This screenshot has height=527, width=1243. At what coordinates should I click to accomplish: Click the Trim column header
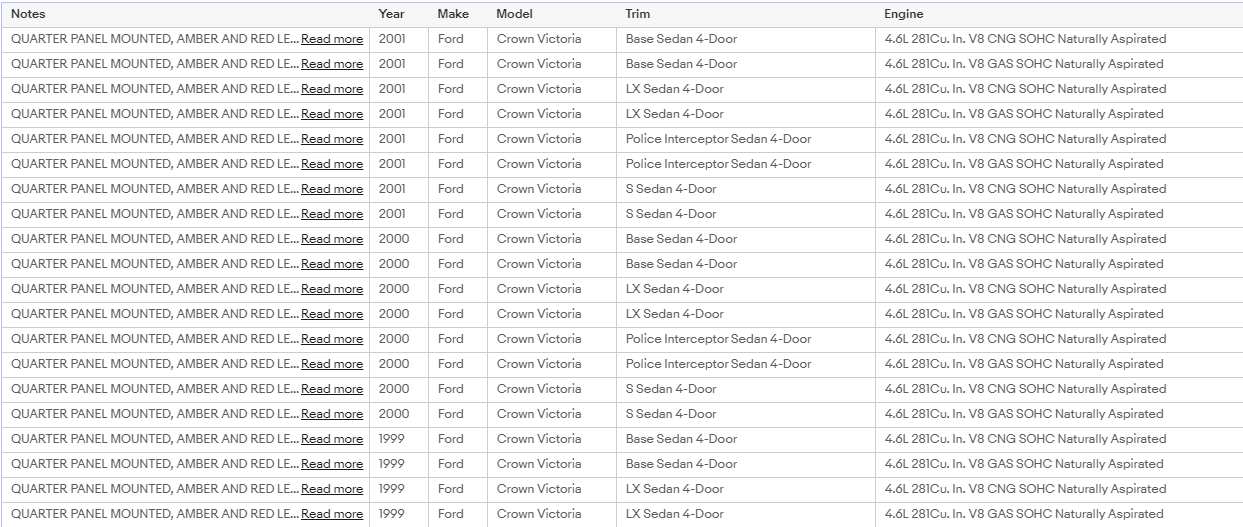point(637,14)
